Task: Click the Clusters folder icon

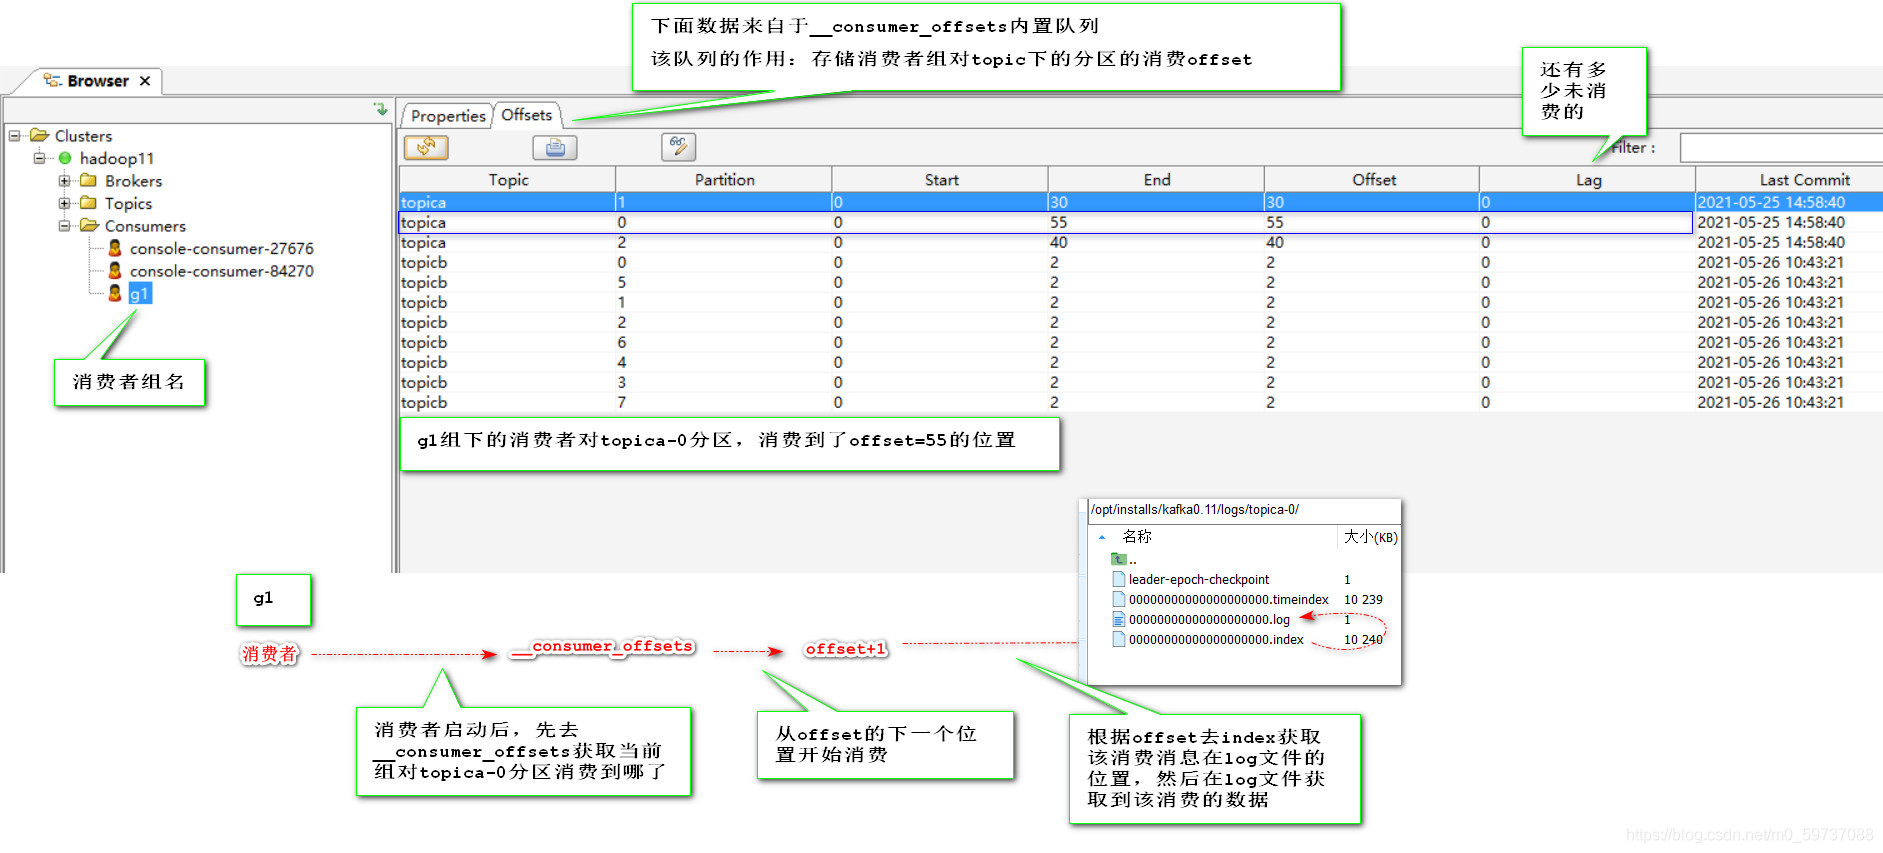Action: (40, 135)
